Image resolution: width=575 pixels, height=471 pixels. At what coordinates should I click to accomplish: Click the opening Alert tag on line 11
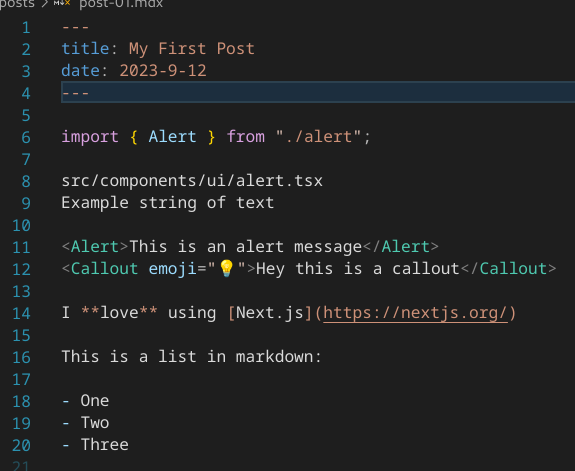(95, 247)
